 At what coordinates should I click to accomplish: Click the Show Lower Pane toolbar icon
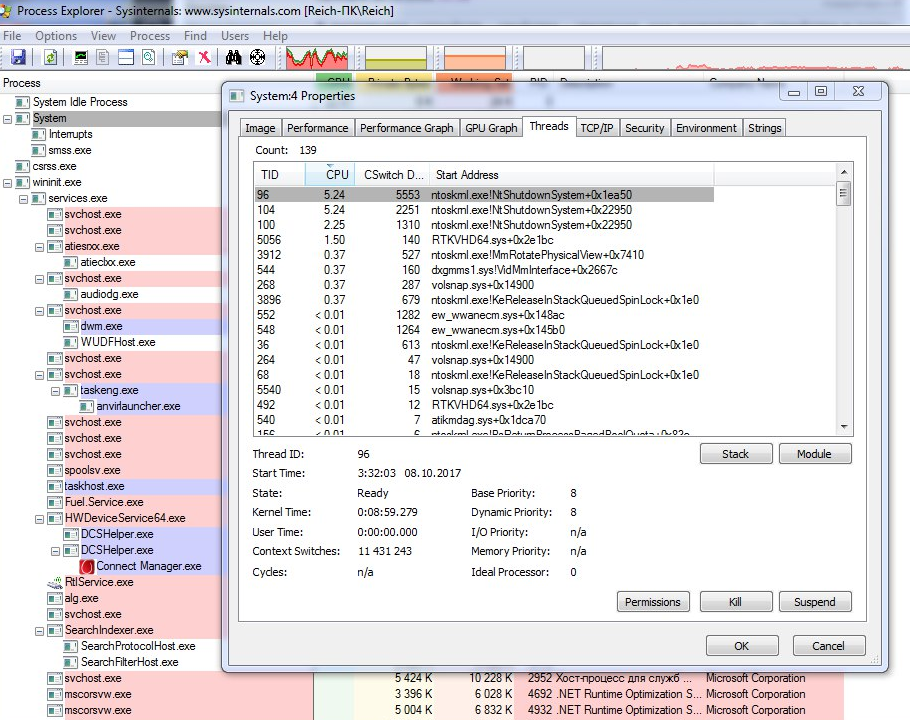click(126, 58)
